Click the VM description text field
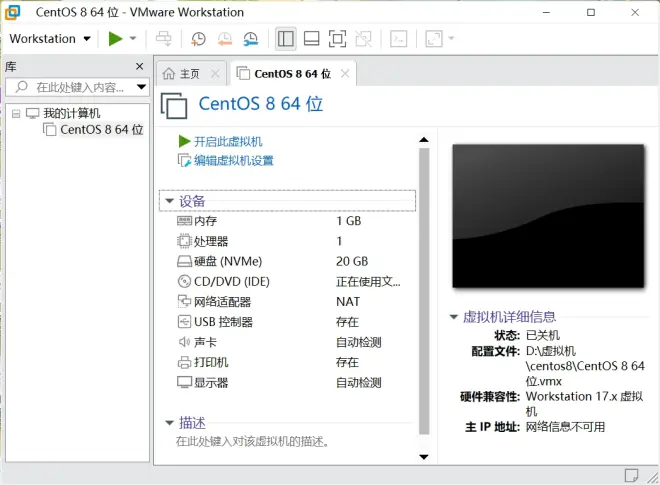 coord(253,441)
